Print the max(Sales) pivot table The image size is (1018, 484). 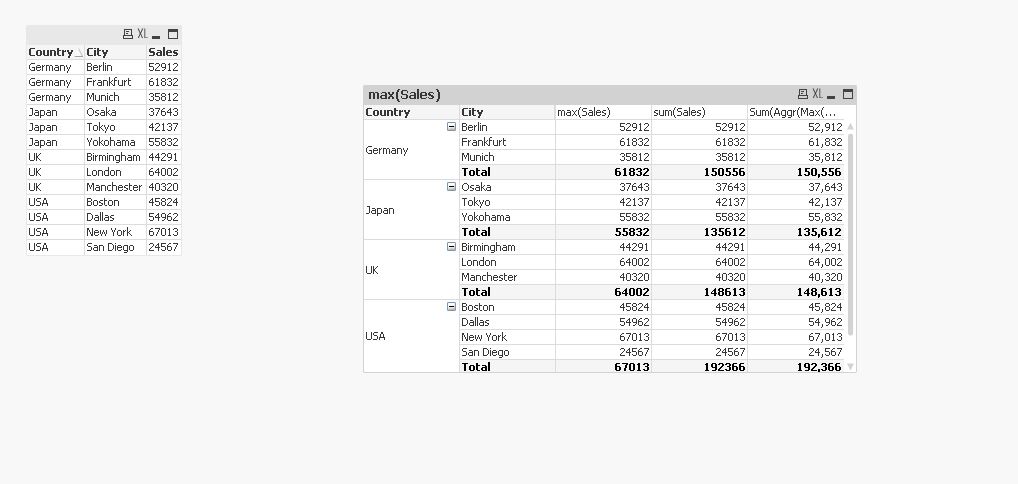pos(803,94)
